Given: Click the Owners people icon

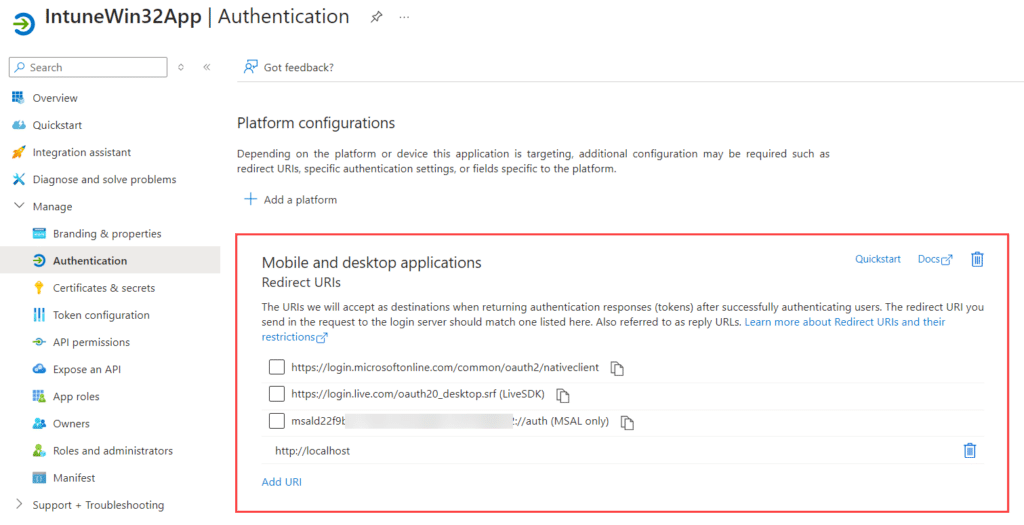Looking at the screenshot, I should coord(39,423).
